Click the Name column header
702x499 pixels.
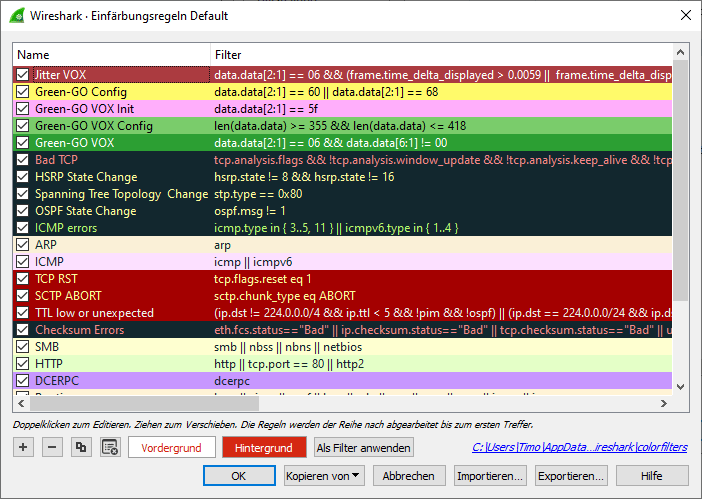(x=111, y=55)
